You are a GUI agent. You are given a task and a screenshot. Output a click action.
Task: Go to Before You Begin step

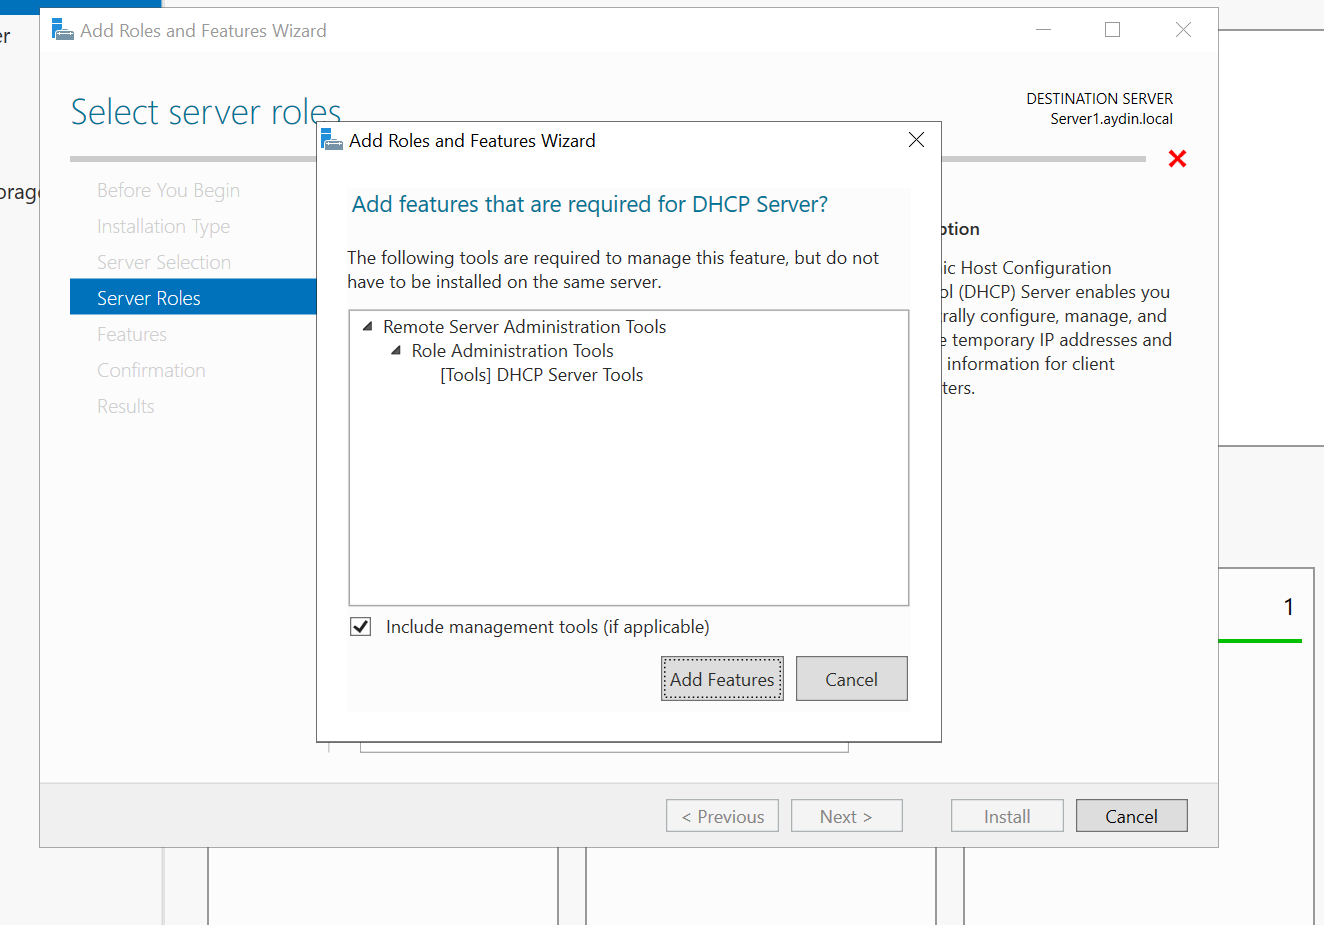pos(168,190)
